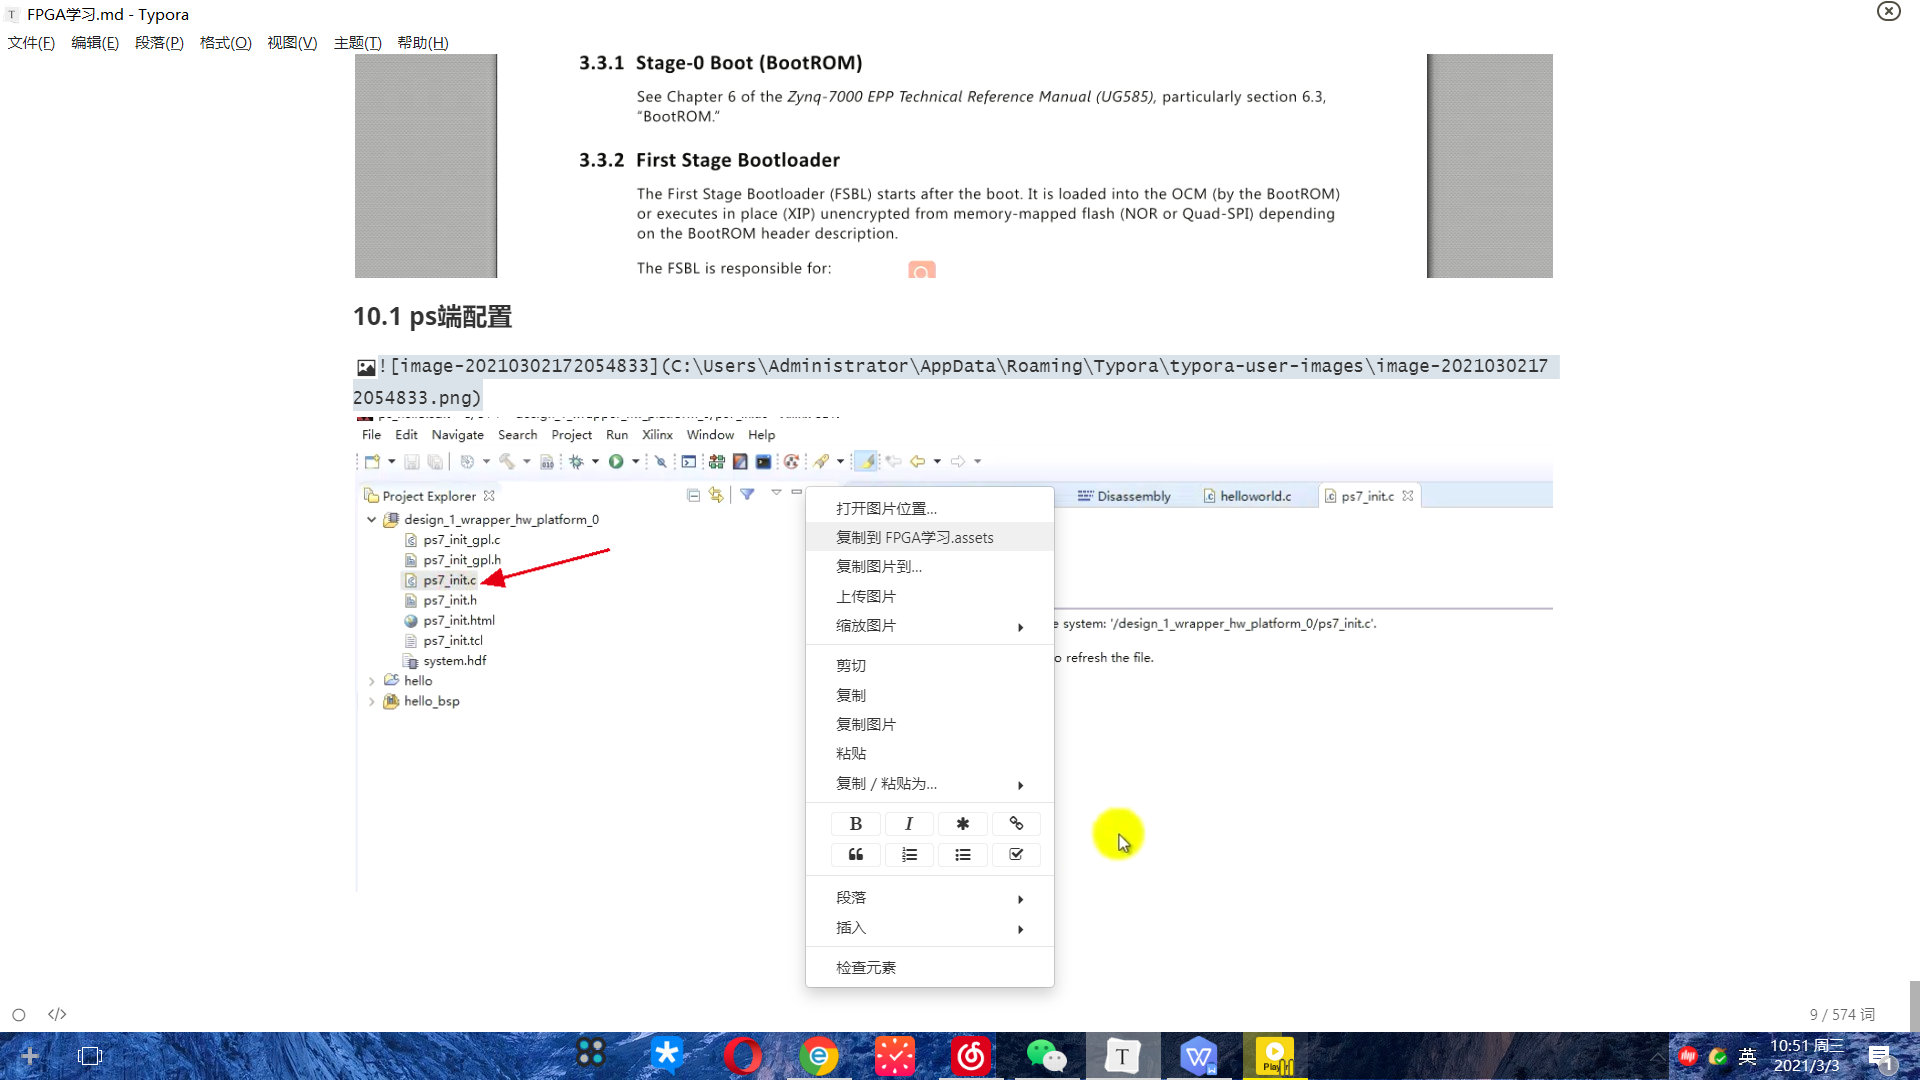Open the 视图(V) menu

(292, 43)
